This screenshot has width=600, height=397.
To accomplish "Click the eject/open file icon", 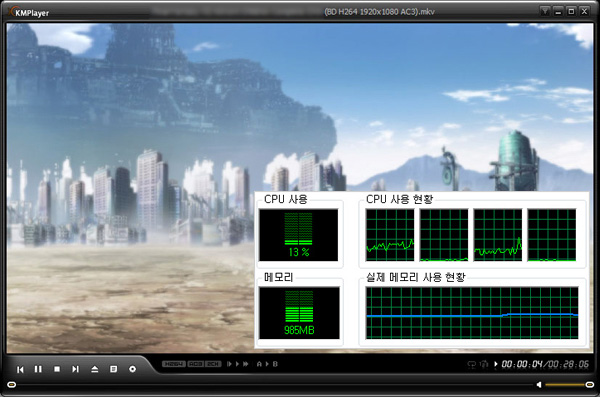I will coord(95,369).
